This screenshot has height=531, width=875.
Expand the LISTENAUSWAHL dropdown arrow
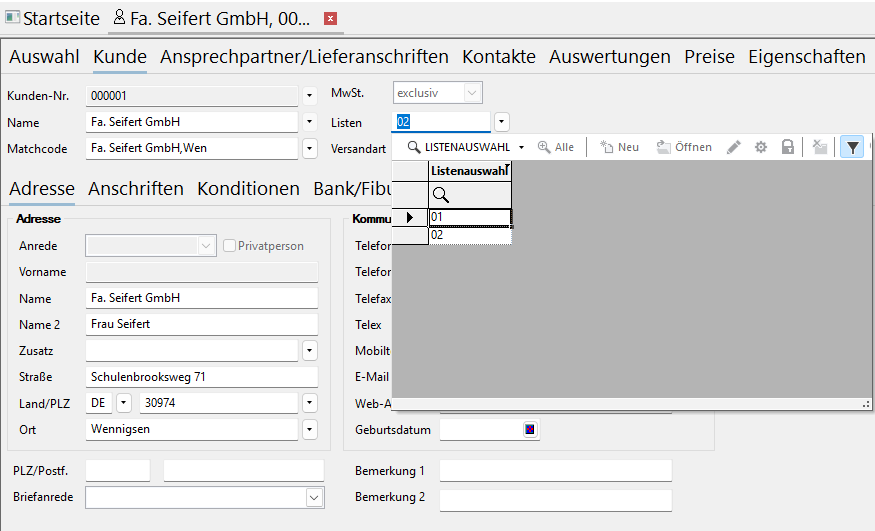[521, 147]
